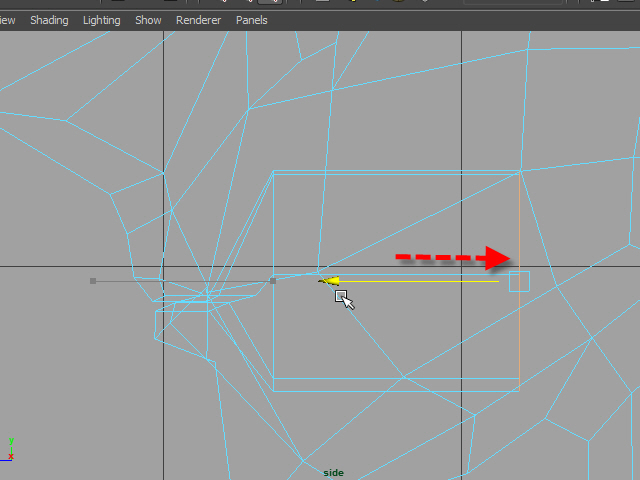Click the "side" camera label in the viewport

click(x=333, y=473)
